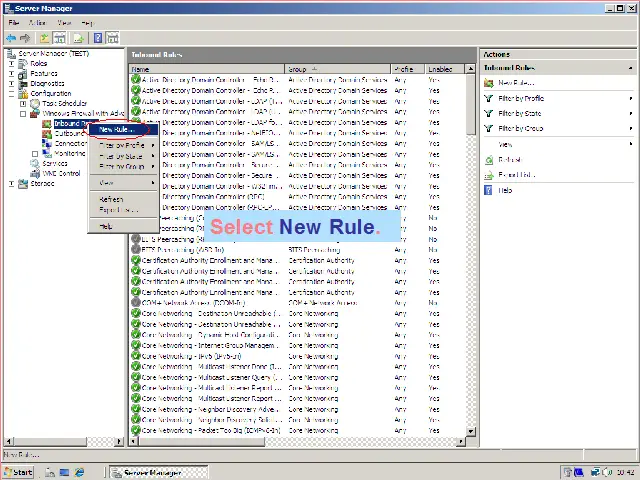Click View link in Actions pane

pyautogui.click(x=505, y=144)
